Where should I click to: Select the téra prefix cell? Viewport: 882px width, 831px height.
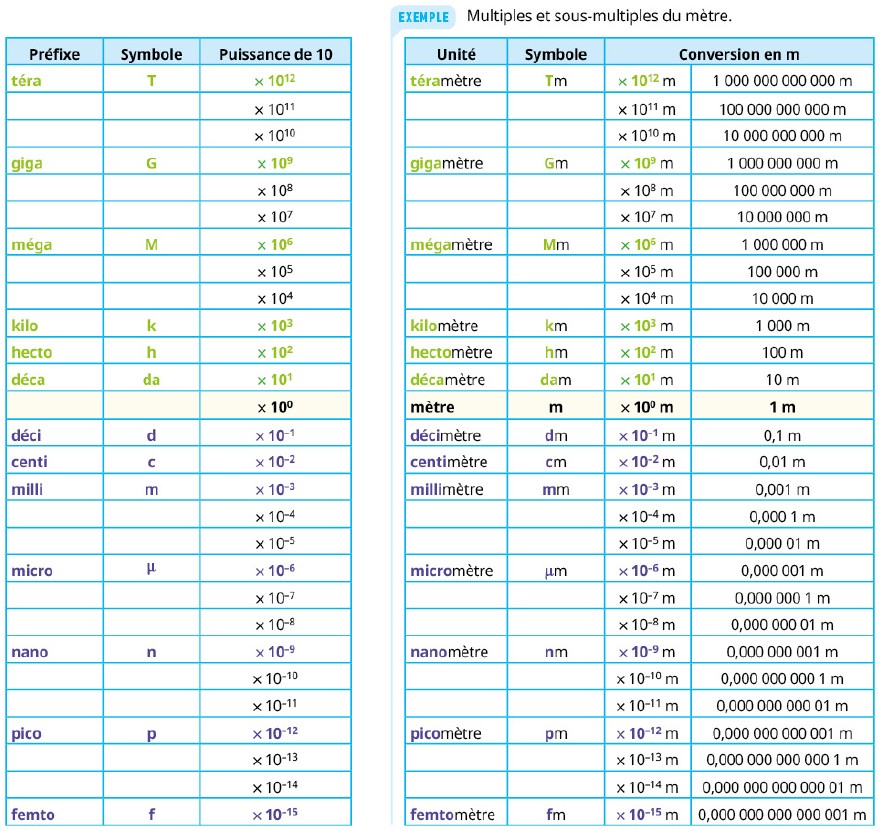(x=55, y=80)
